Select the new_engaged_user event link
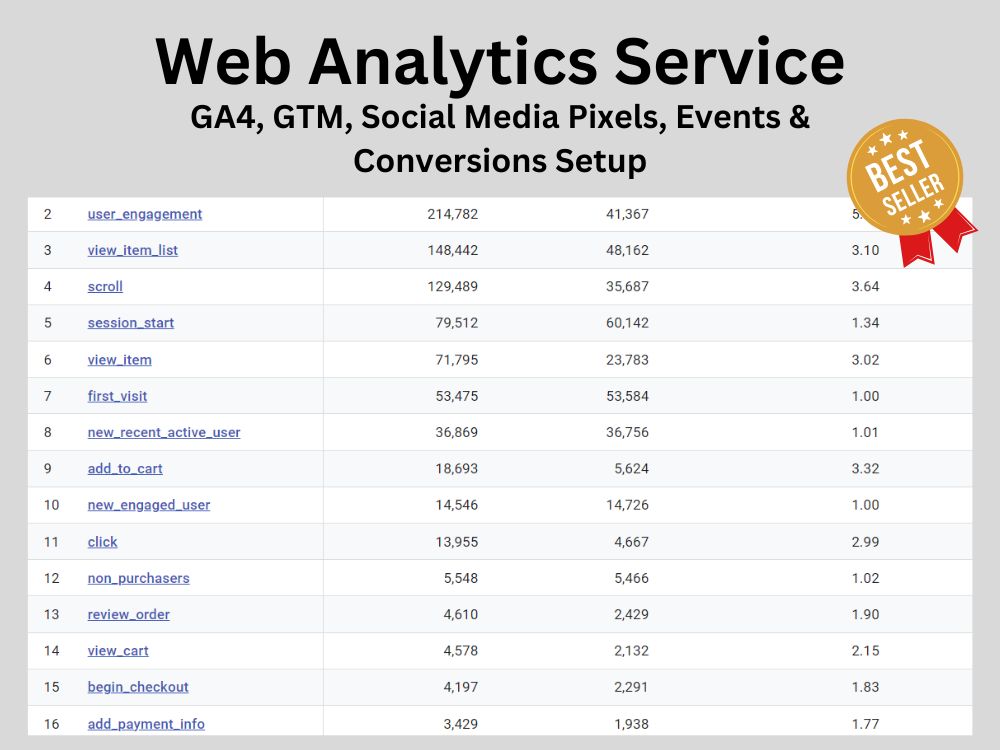 (x=148, y=505)
